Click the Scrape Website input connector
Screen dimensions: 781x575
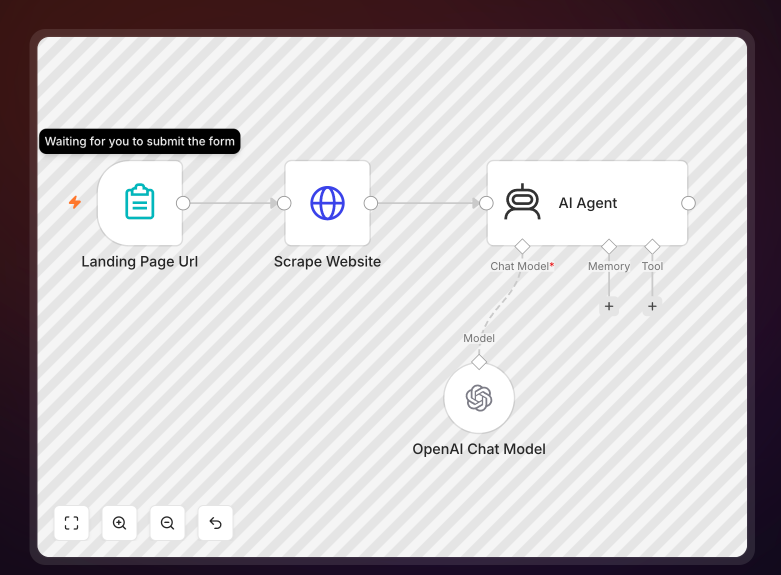coord(284,203)
